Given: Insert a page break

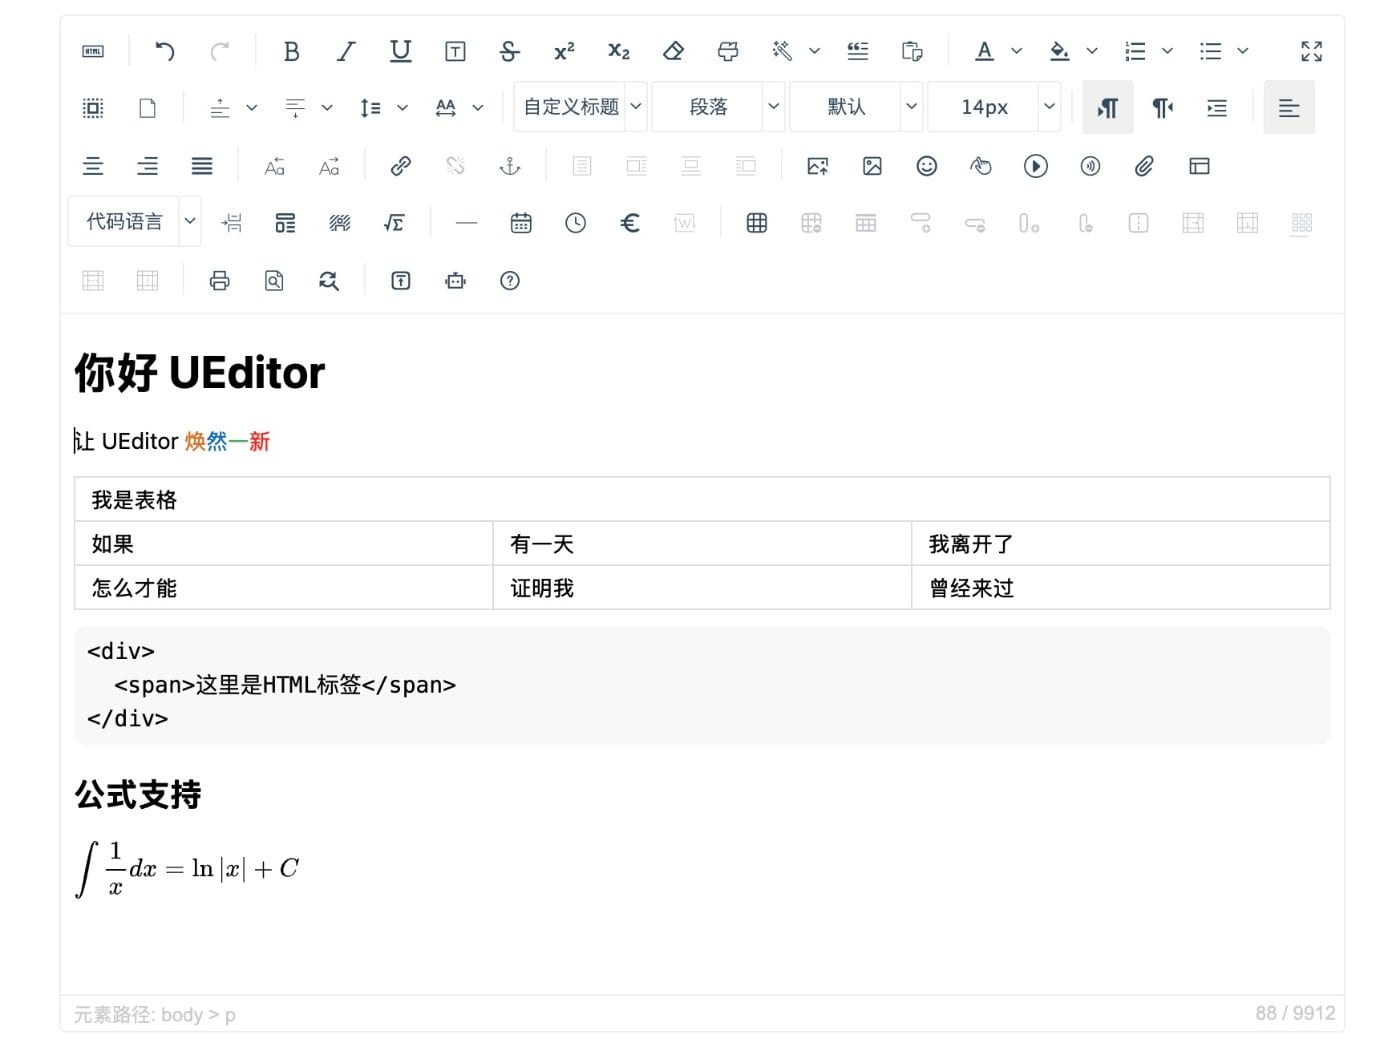Looking at the screenshot, I should point(231,223).
